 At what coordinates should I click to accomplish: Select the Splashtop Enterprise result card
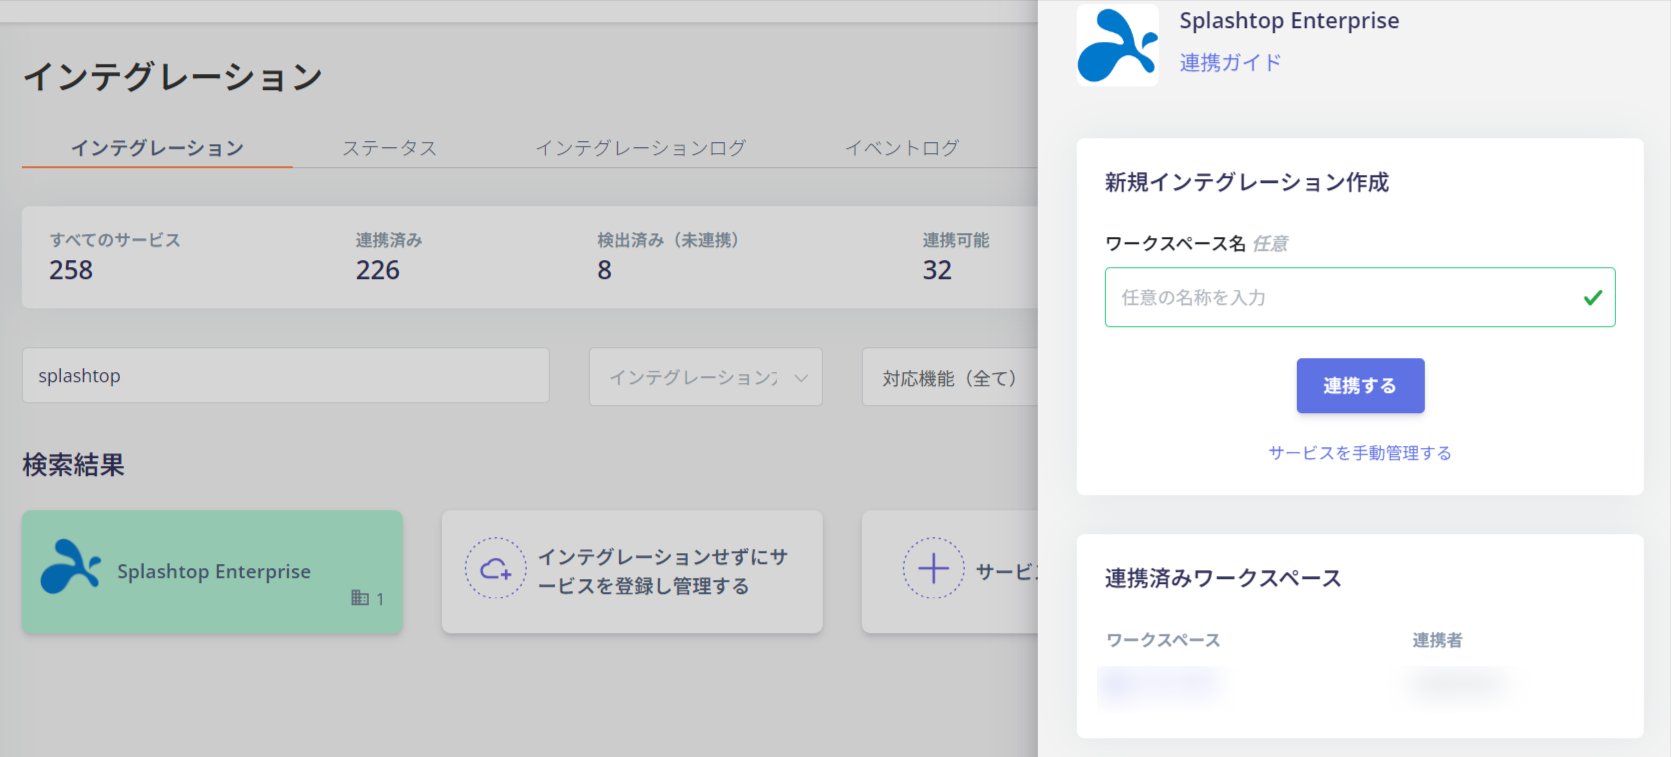click(212, 572)
